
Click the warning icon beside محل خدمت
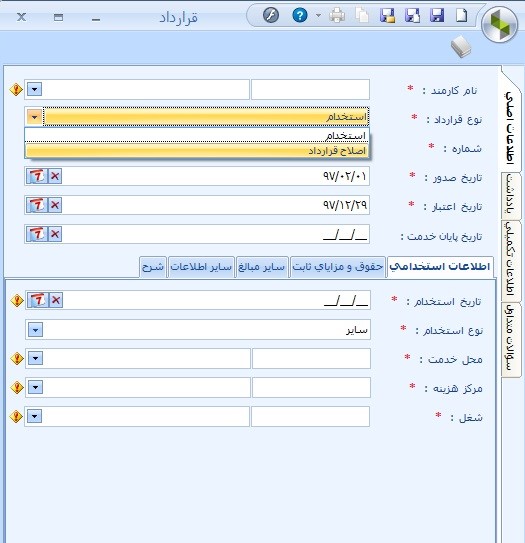[x=17, y=358]
